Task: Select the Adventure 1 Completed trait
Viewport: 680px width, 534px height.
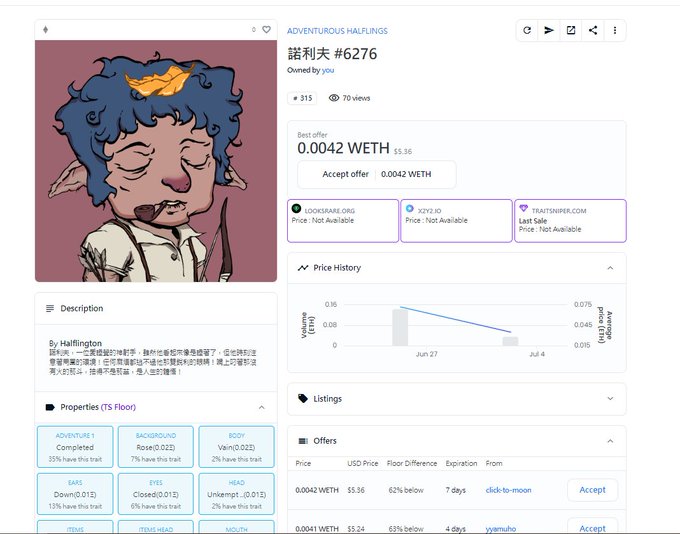Action: coord(75,447)
